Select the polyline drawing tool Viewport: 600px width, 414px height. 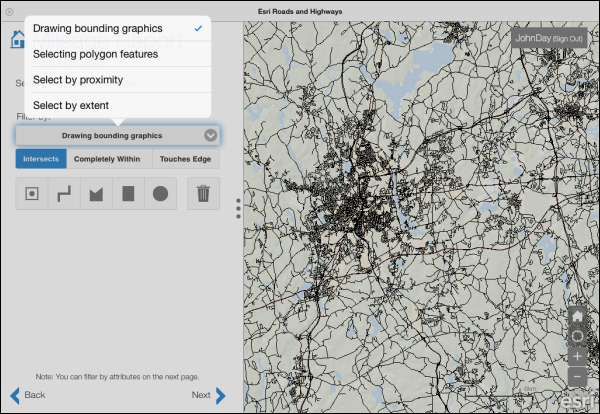(x=64, y=194)
